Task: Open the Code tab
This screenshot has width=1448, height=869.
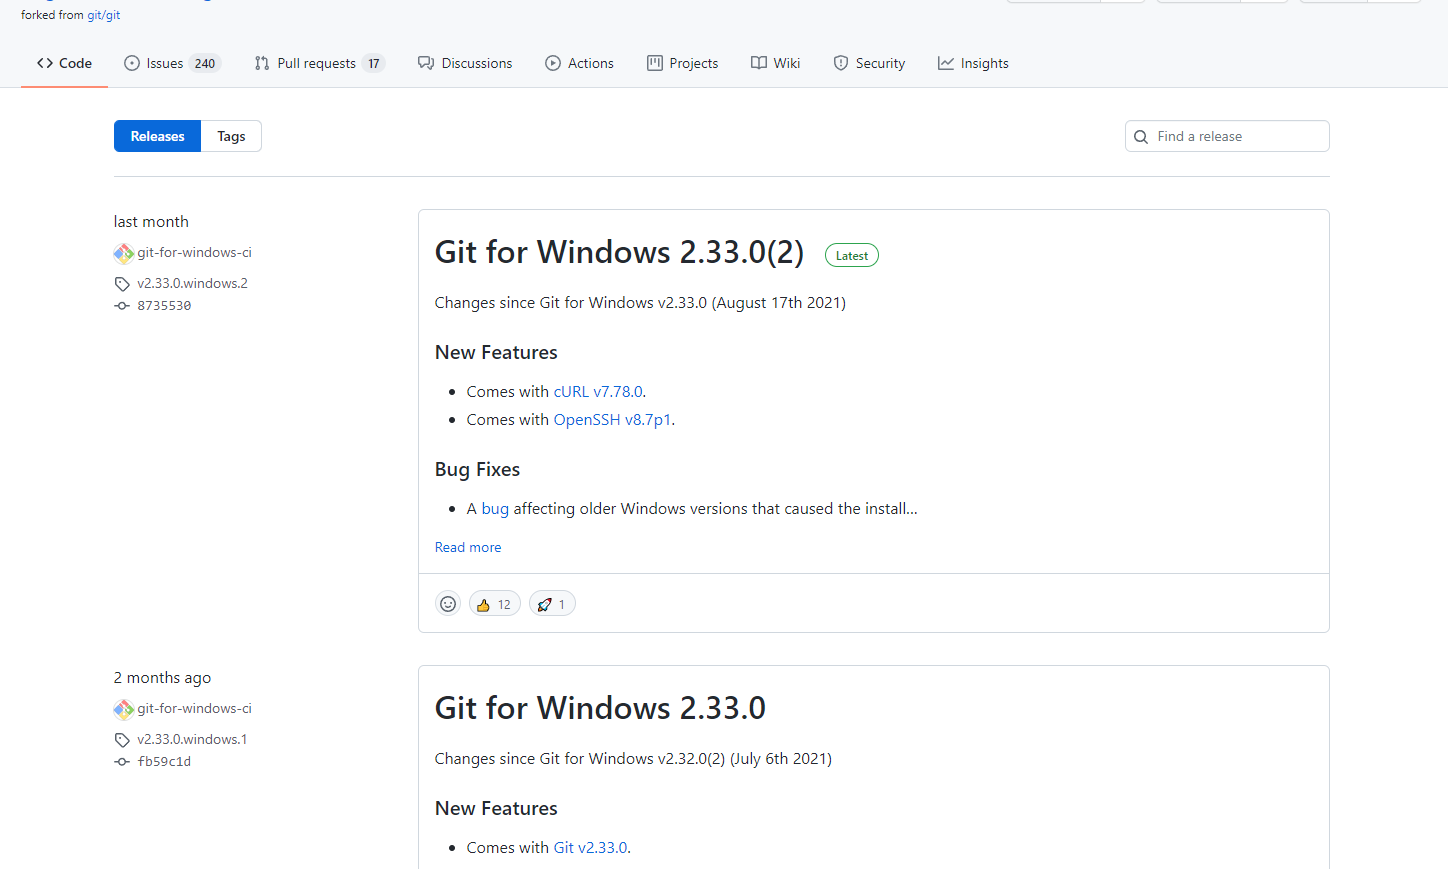Action: click(x=64, y=63)
